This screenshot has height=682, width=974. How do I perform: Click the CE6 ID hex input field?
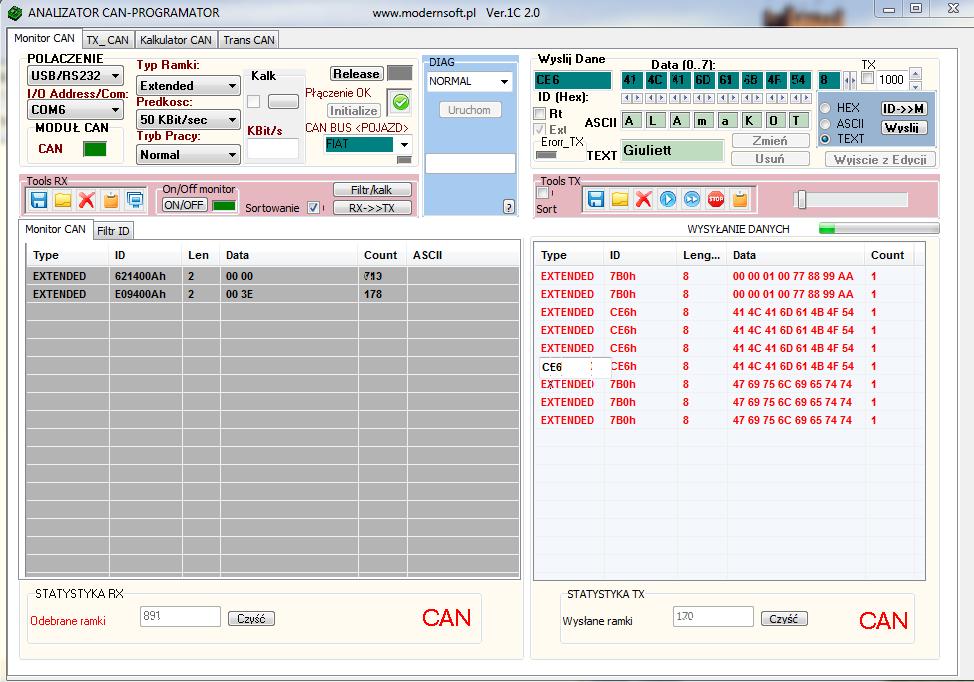[573, 80]
